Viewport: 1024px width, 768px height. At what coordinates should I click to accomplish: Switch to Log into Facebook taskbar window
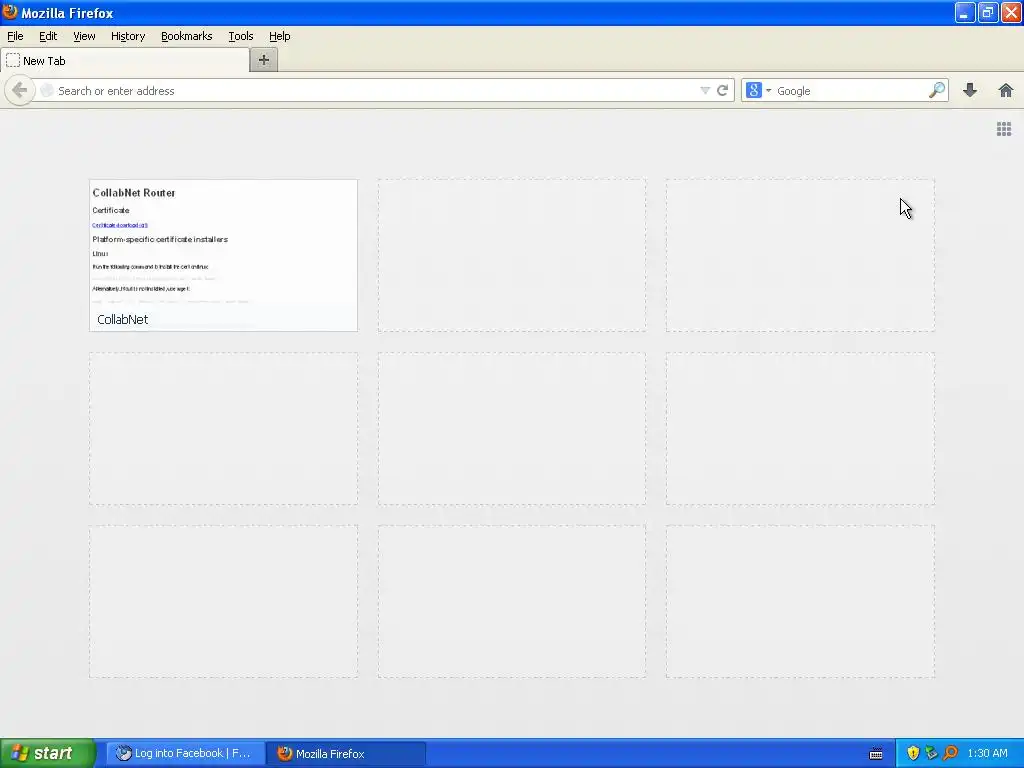[x=185, y=753]
